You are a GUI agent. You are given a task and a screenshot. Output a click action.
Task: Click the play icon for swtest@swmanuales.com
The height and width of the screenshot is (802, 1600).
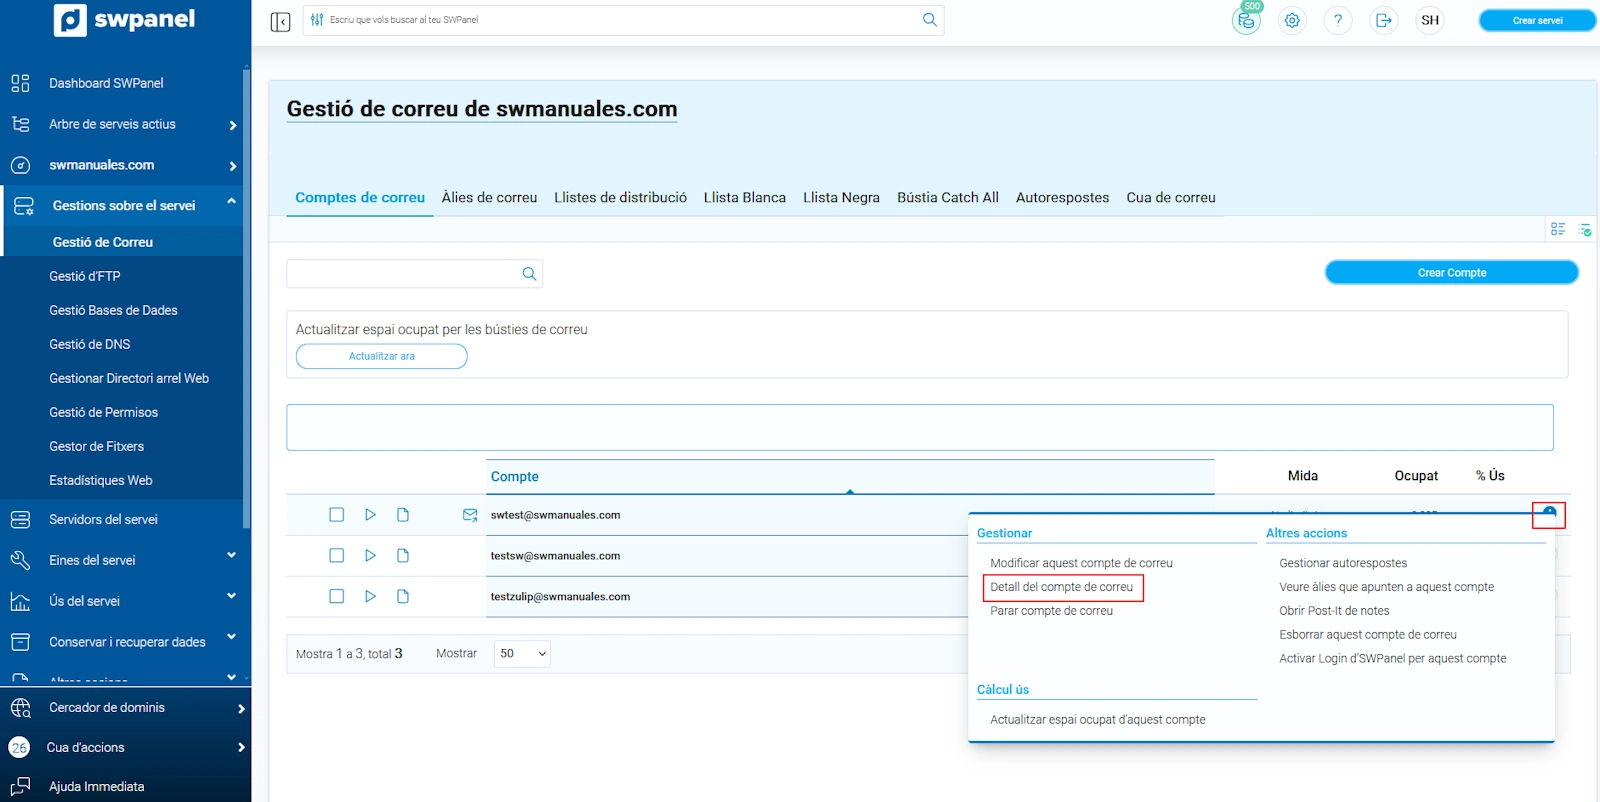[370, 515]
